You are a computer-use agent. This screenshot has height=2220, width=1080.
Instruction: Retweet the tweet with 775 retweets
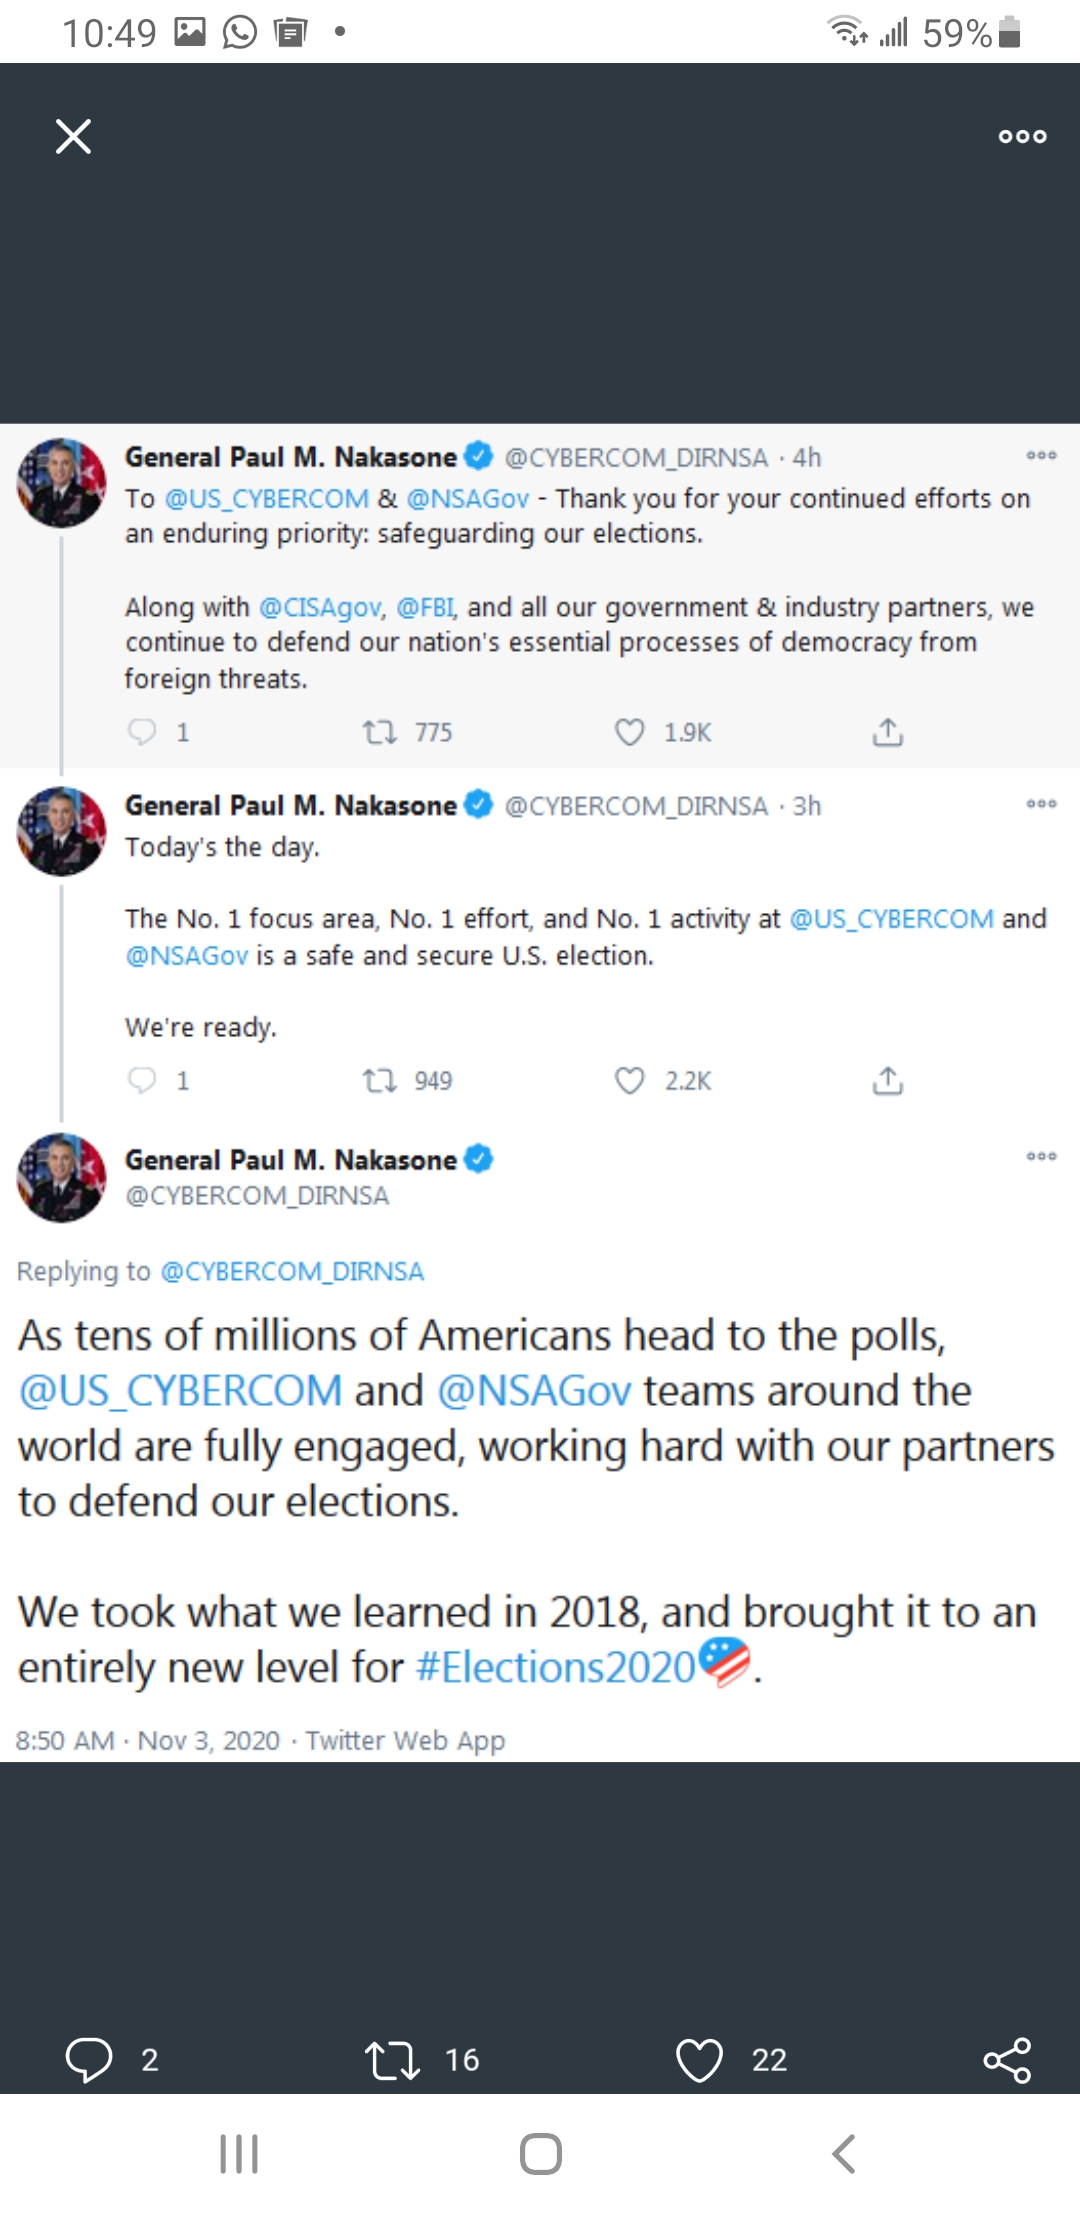(380, 733)
